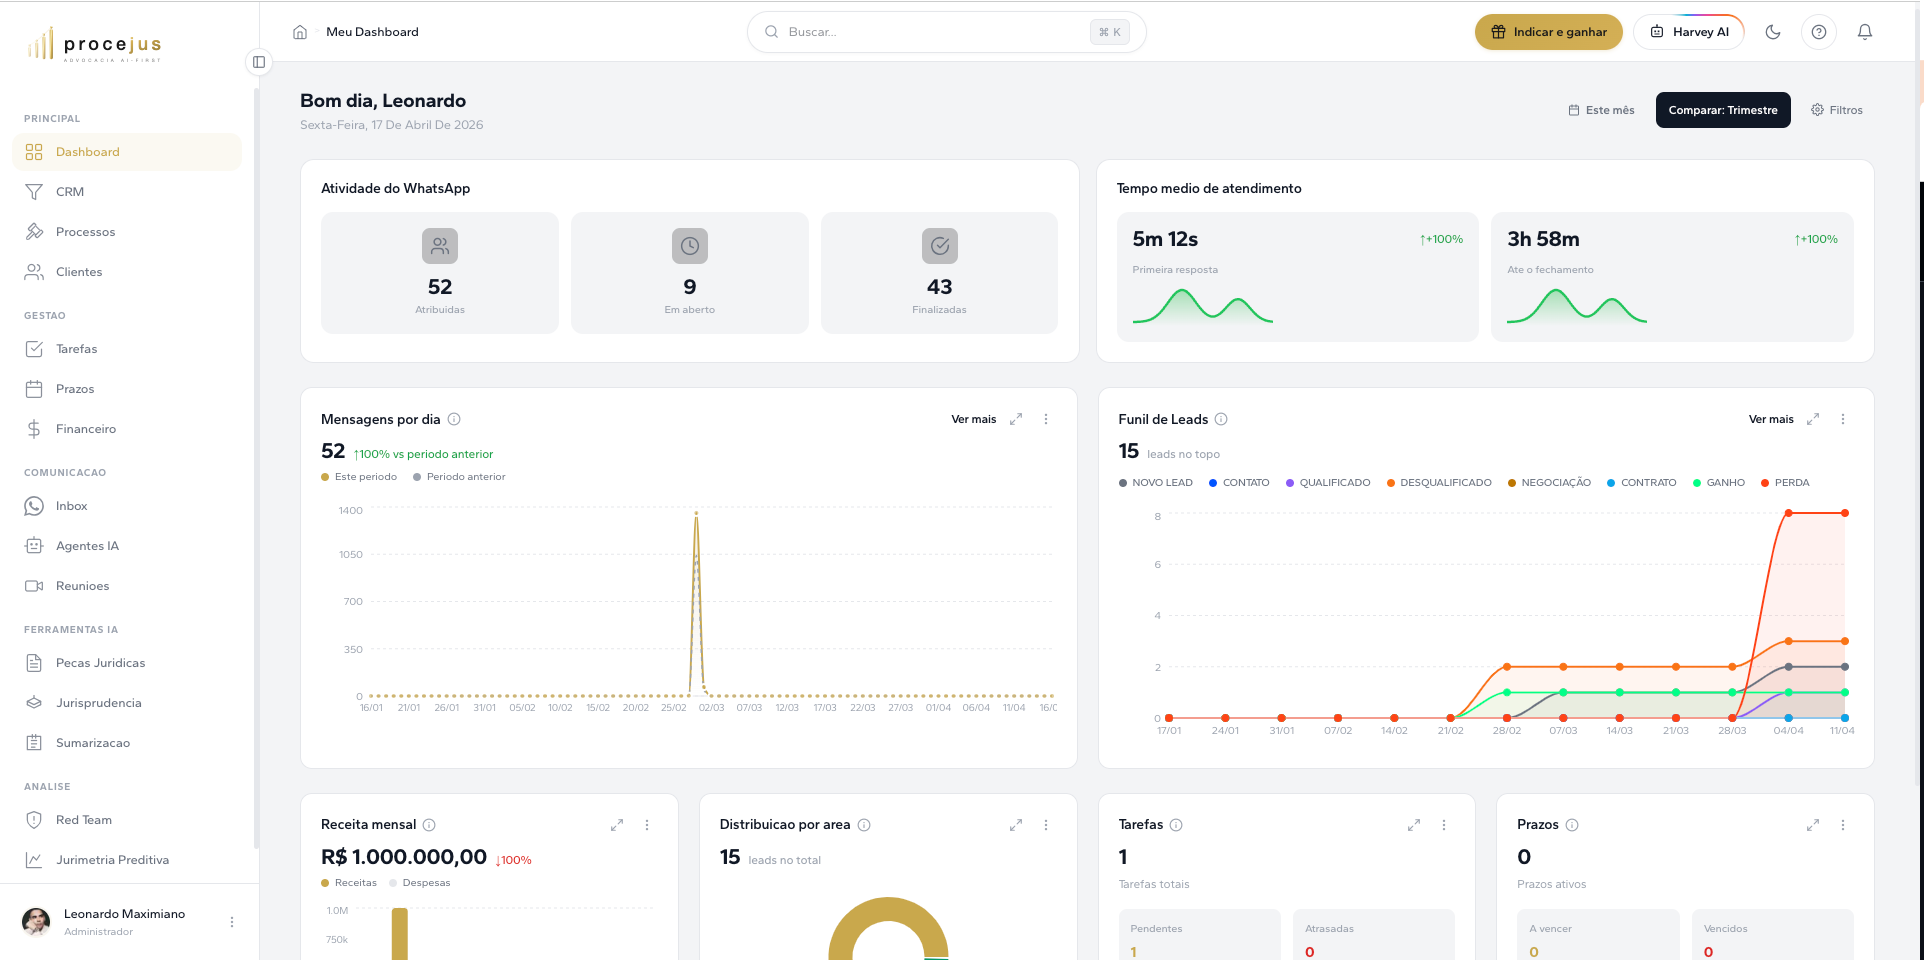
Task: Toggle NEGOCIAÇÃO legend series
Action: pyautogui.click(x=1549, y=483)
